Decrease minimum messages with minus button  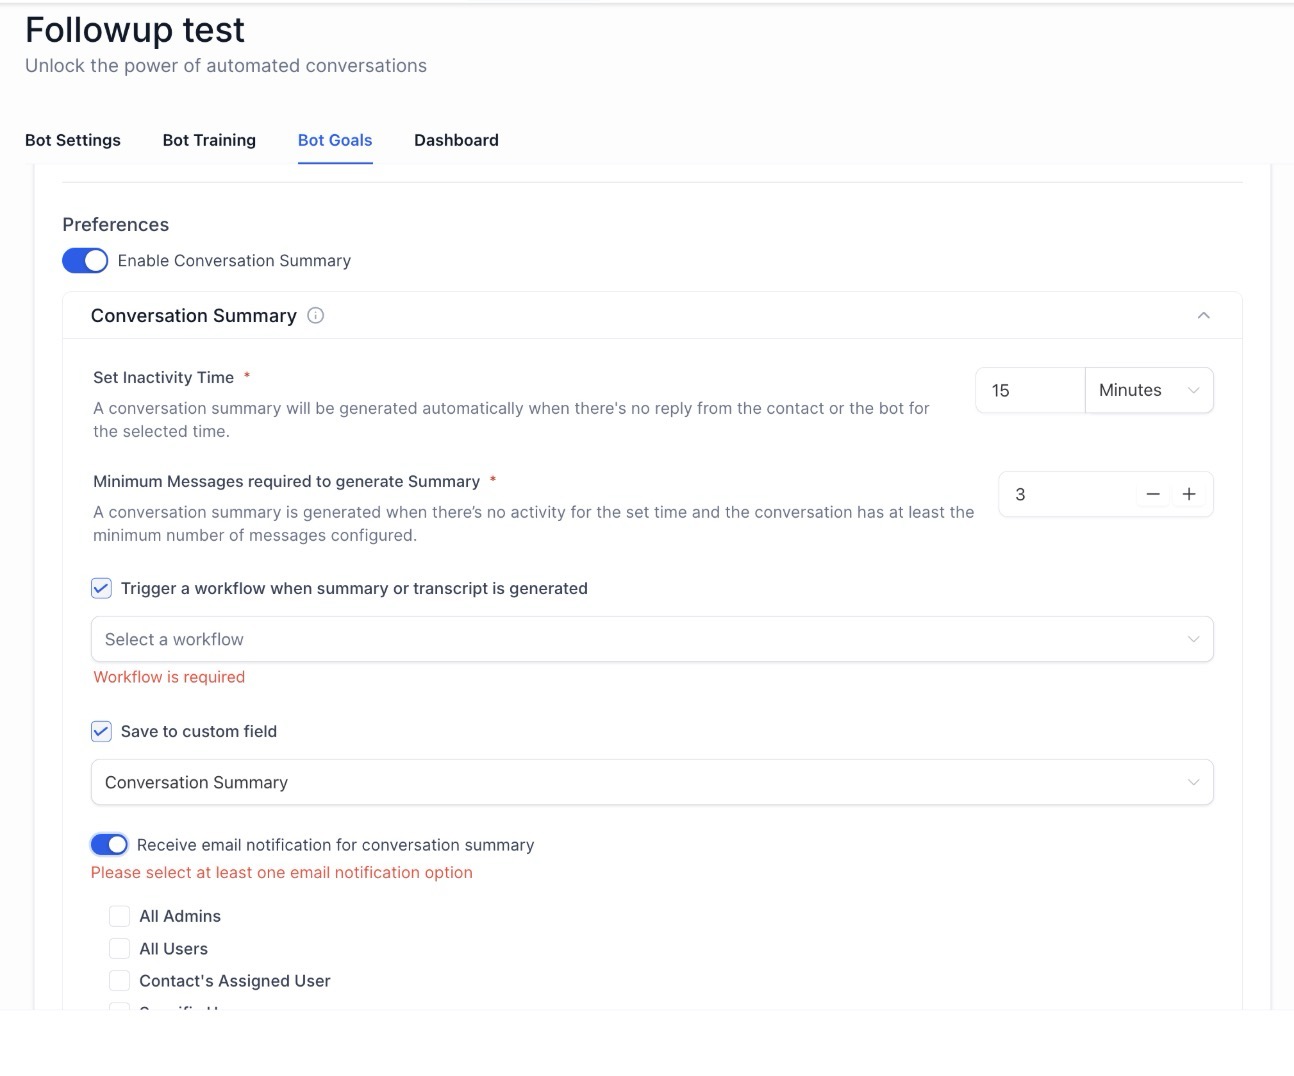[1153, 494]
